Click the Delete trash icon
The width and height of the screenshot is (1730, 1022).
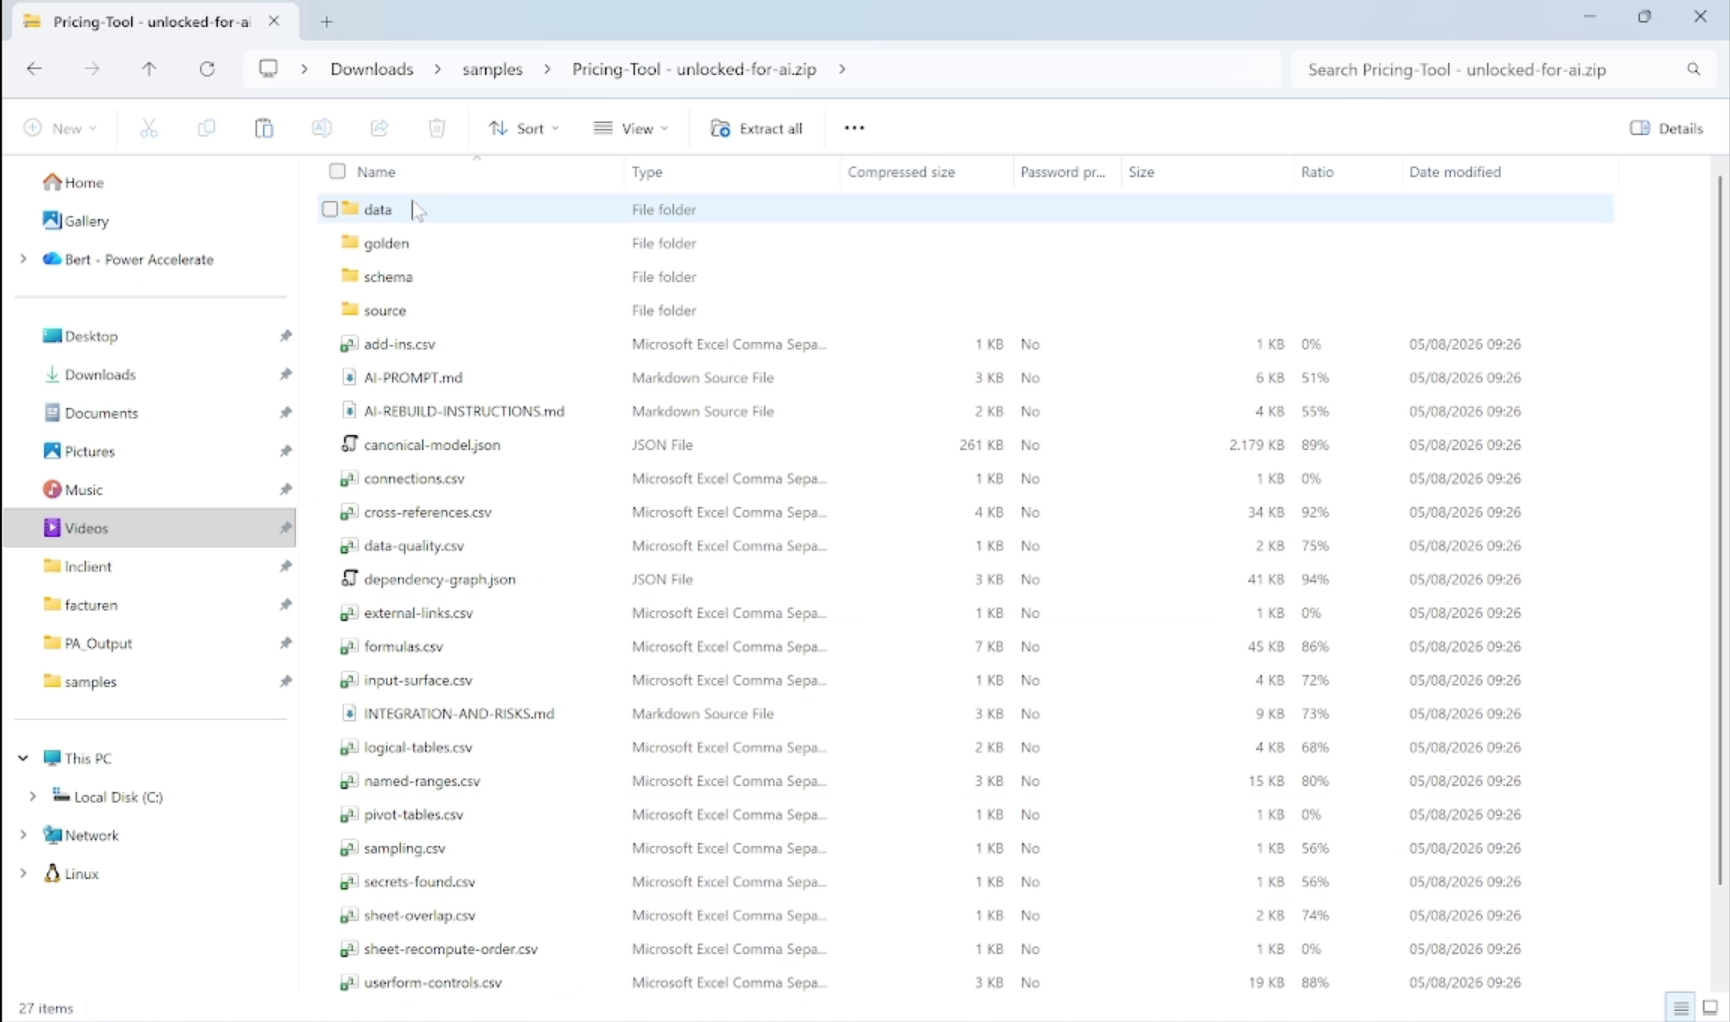click(x=437, y=128)
